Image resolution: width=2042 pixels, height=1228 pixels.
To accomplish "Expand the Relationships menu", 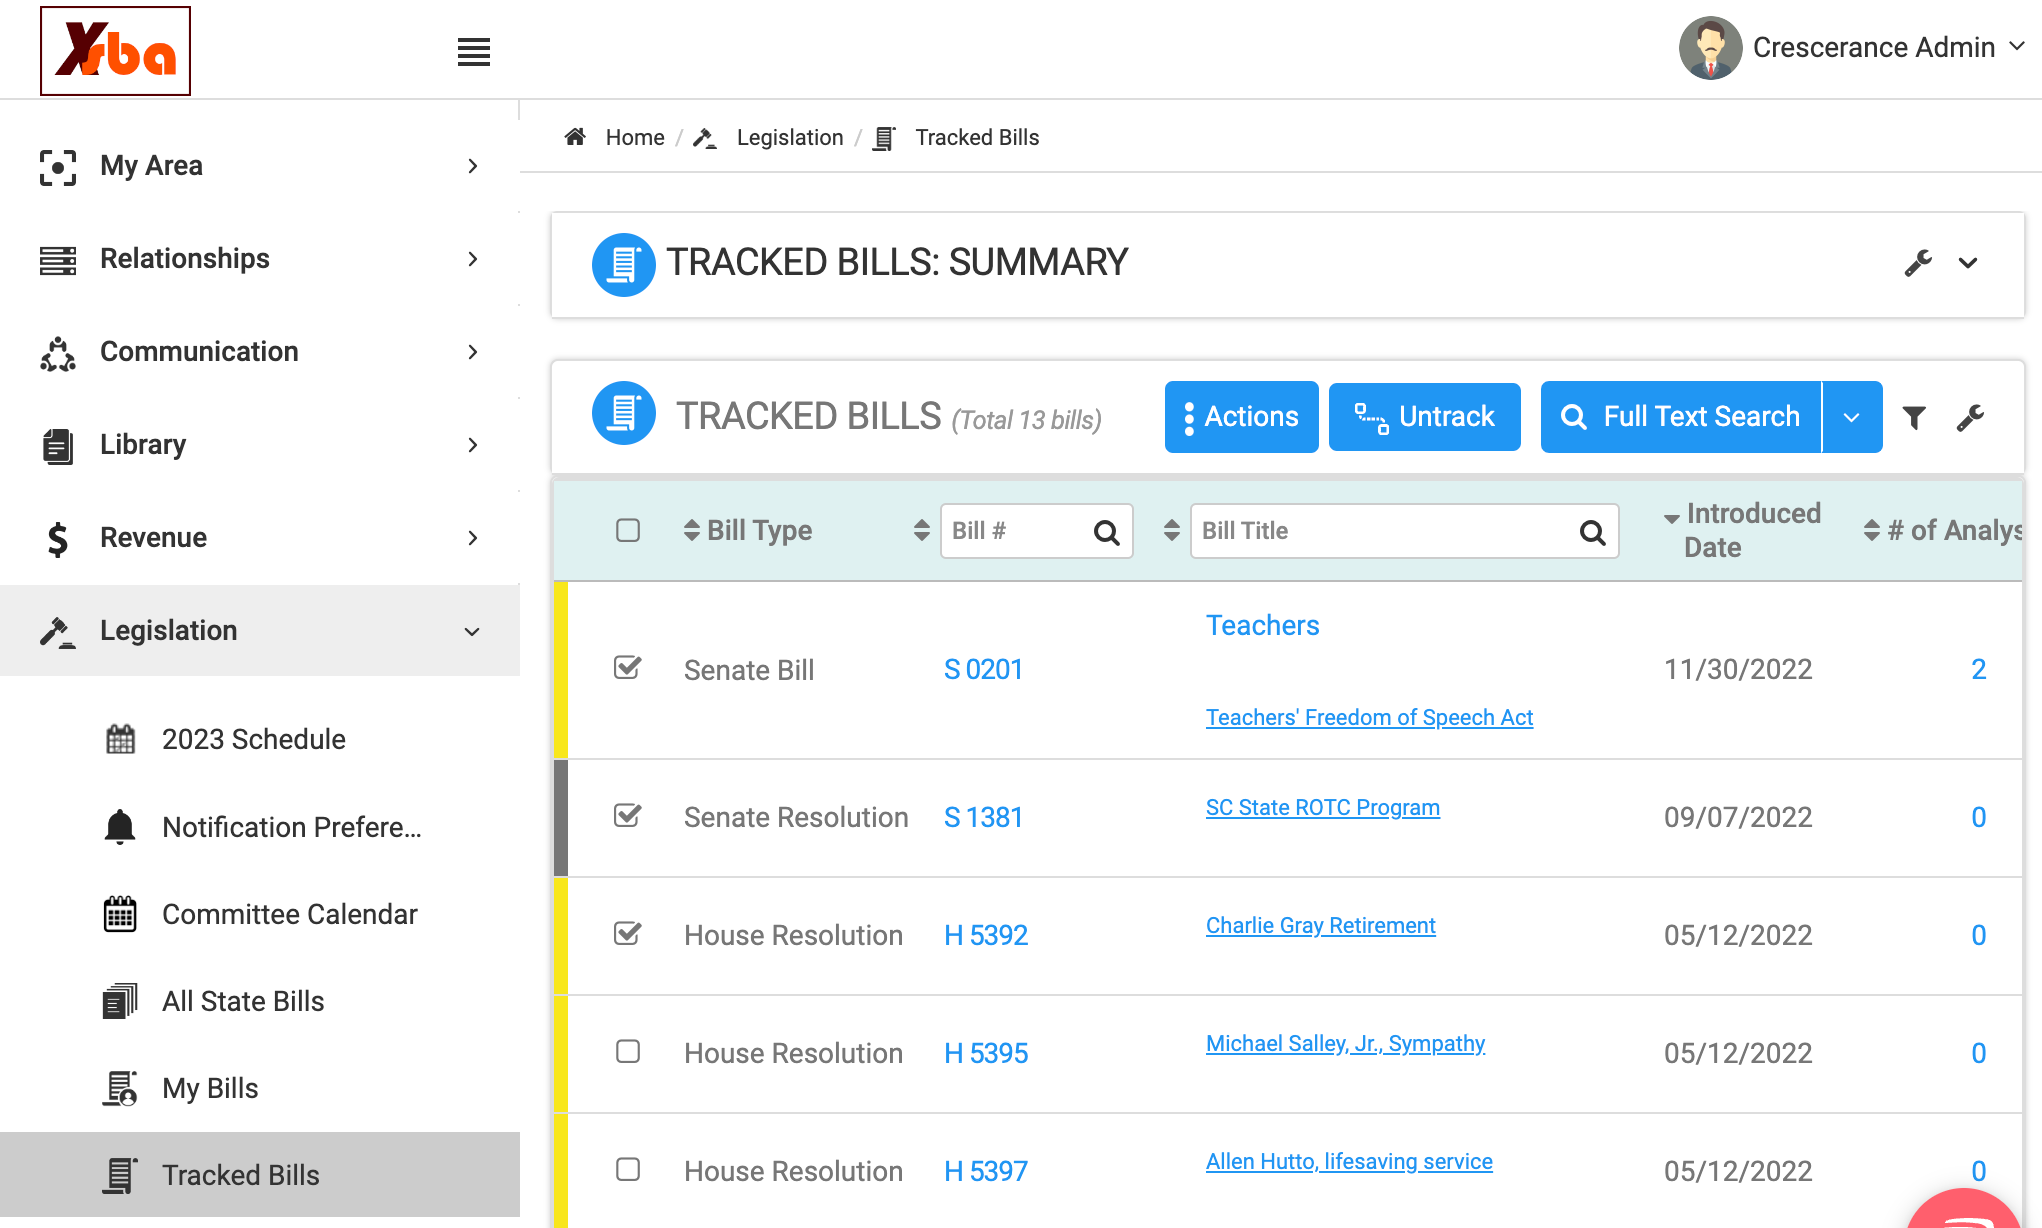I will pyautogui.click(x=260, y=259).
